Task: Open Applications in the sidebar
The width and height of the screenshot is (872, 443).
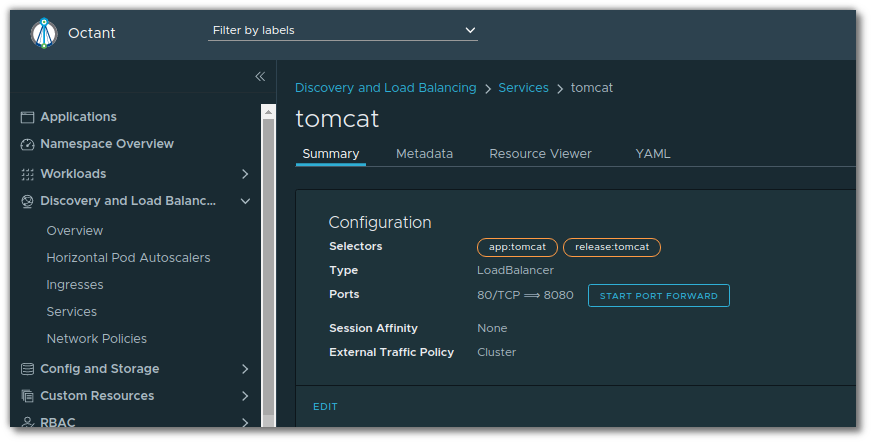Action: tap(78, 117)
